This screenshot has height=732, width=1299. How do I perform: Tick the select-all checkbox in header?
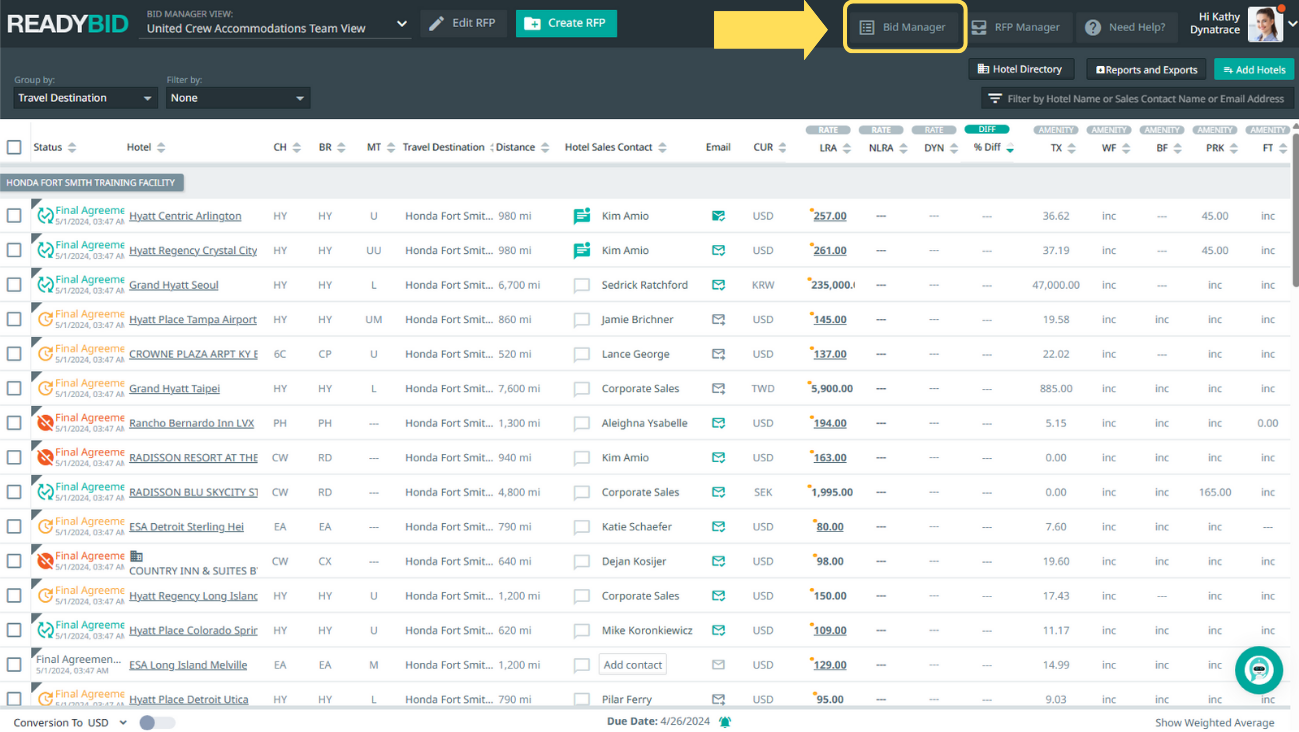(x=14, y=147)
